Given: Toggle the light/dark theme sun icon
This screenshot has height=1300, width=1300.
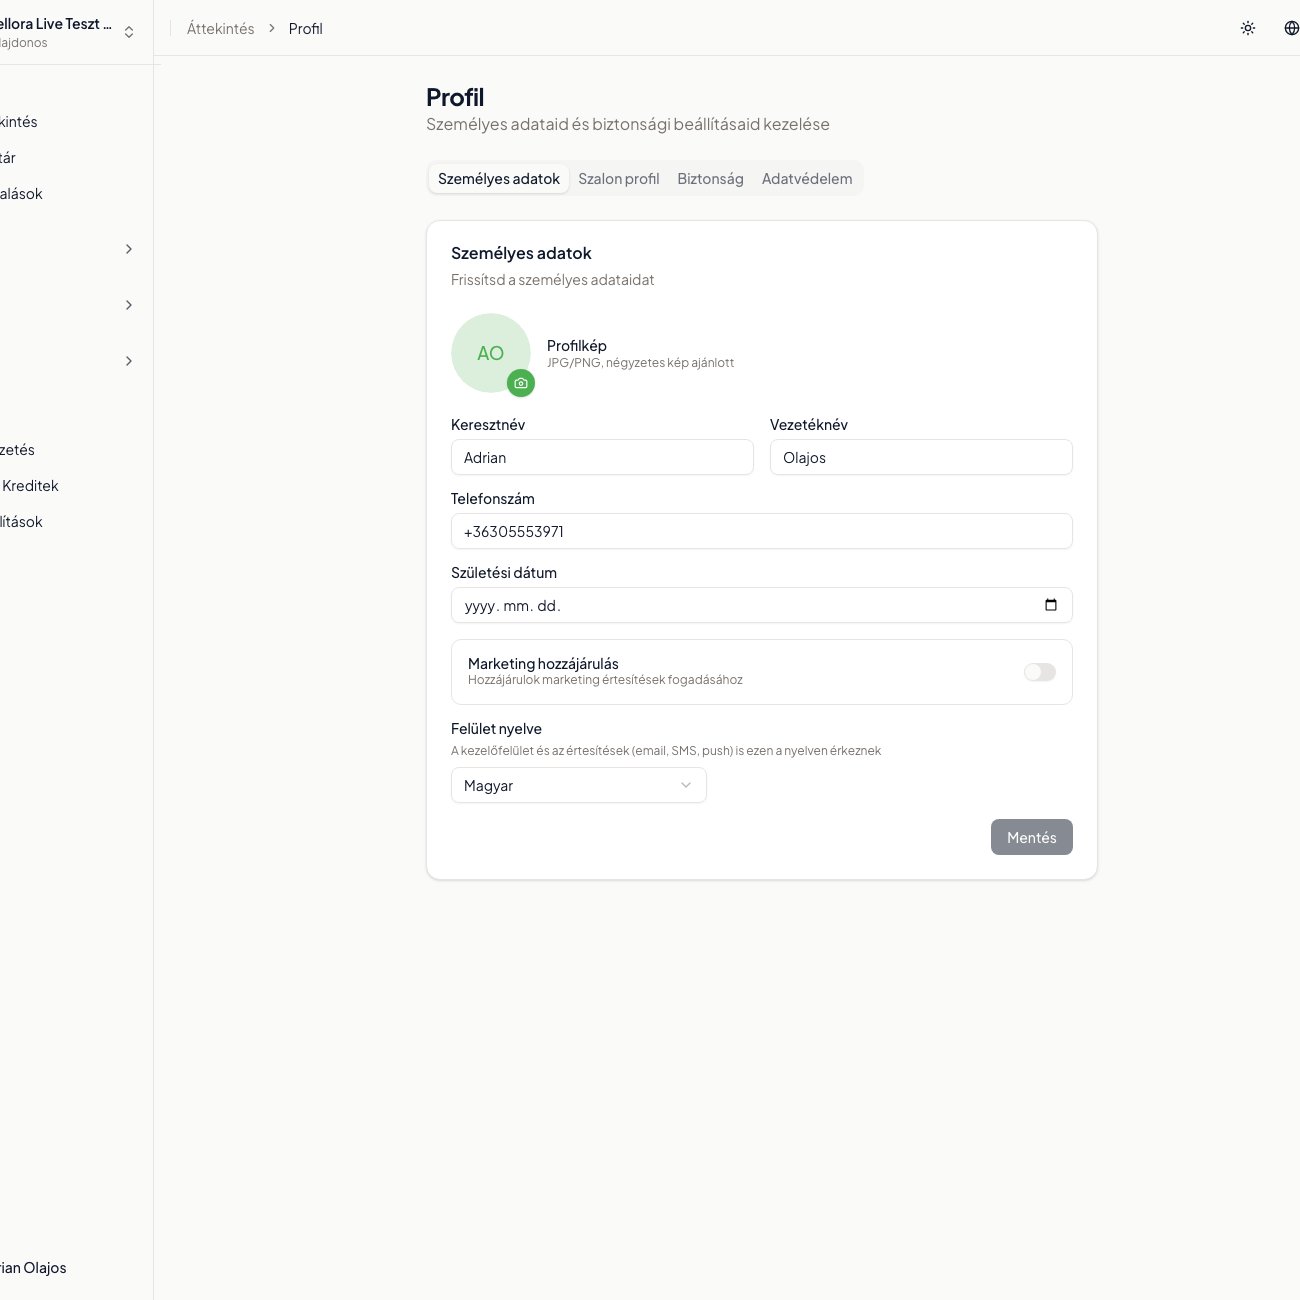Looking at the screenshot, I should click(x=1248, y=28).
